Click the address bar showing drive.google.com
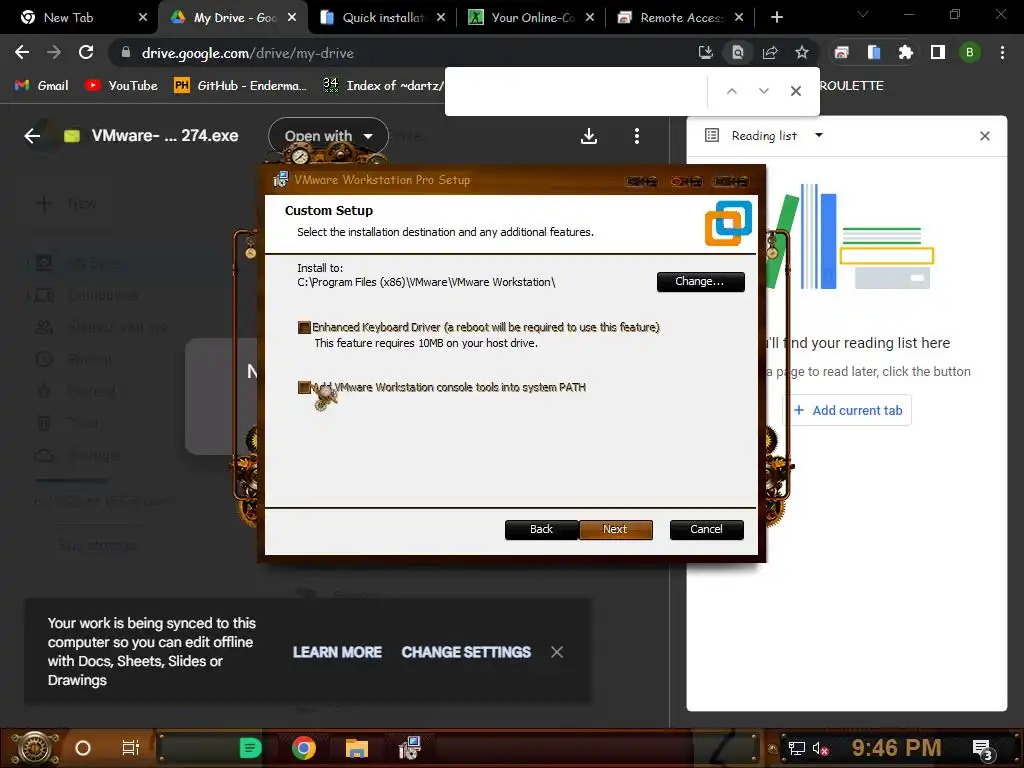 pos(405,53)
